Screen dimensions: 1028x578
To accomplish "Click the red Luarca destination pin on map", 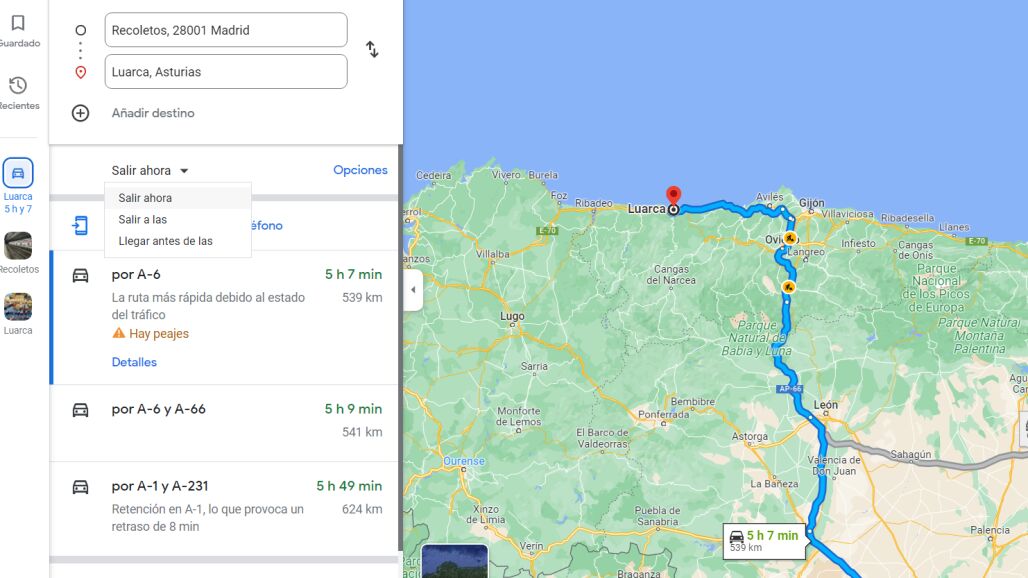I will (x=673, y=196).
